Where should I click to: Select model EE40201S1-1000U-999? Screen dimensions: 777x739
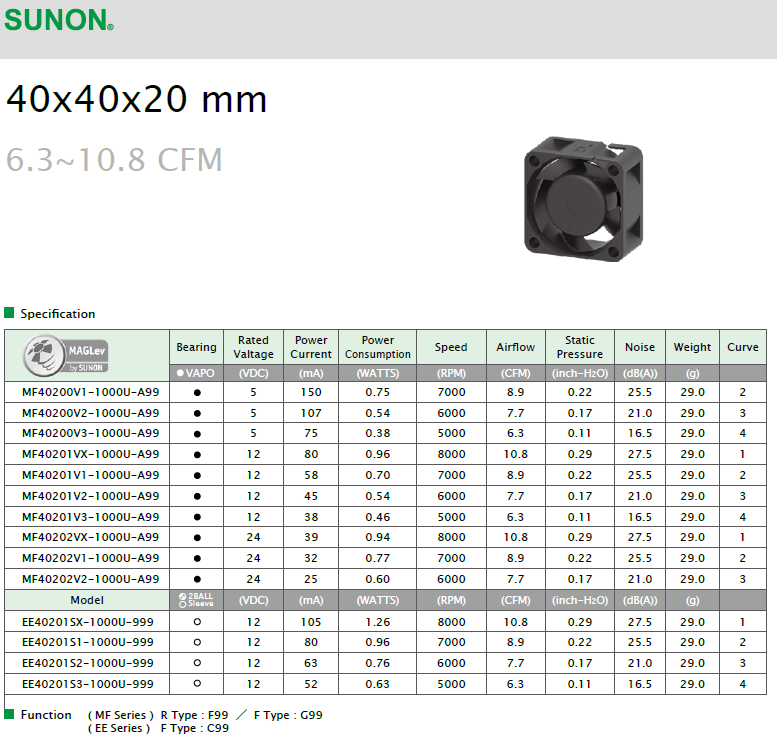coord(88,642)
